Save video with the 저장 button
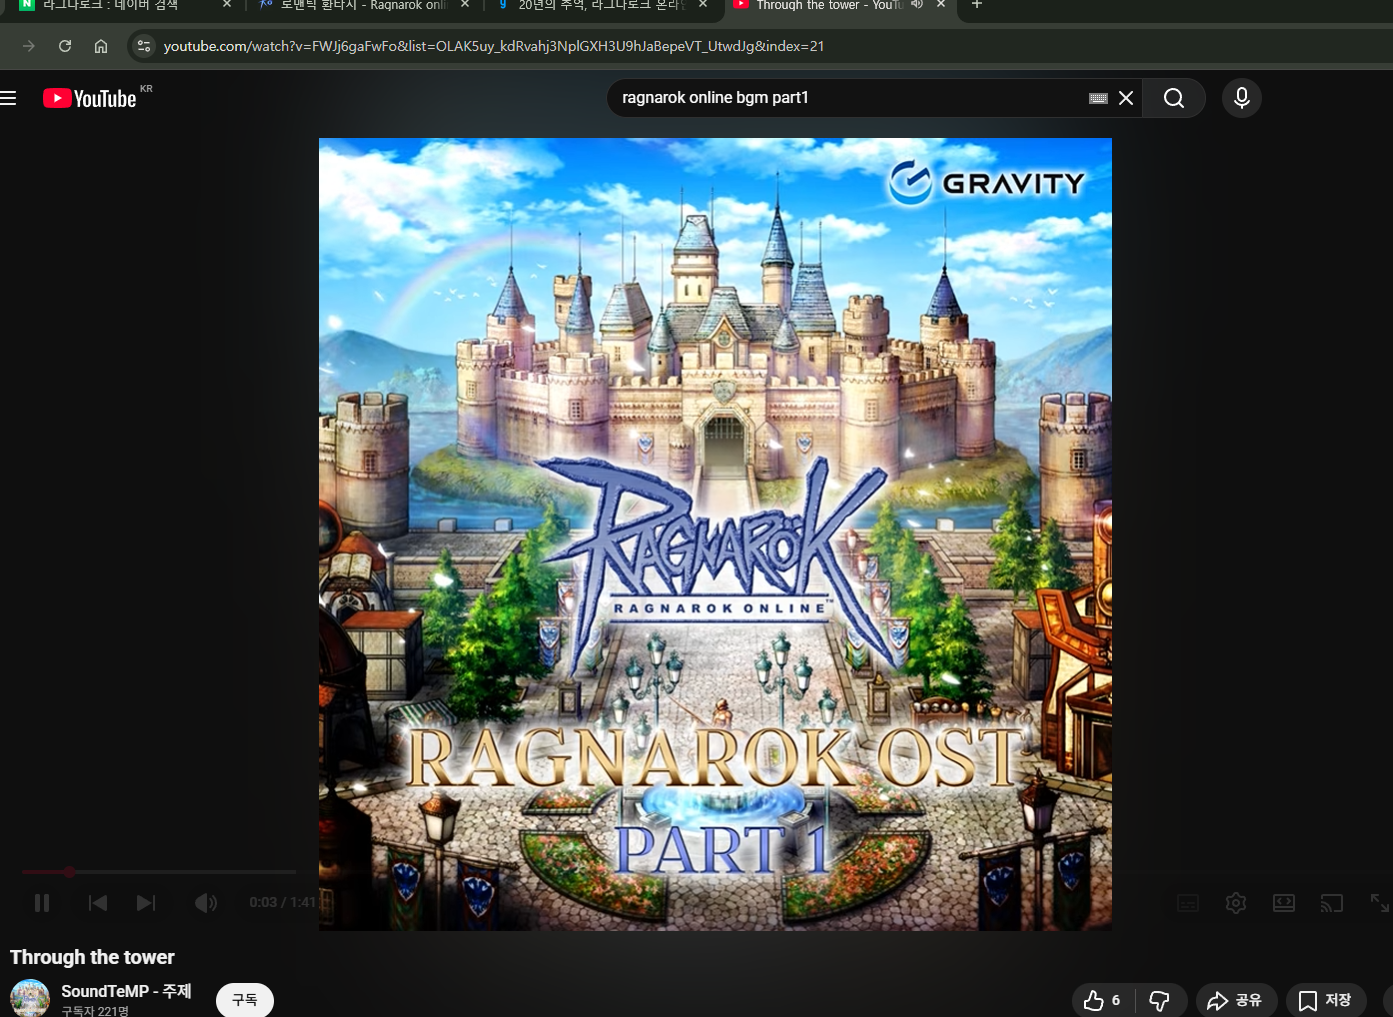Image resolution: width=1393 pixels, height=1017 pixels. tap(1326, 1000)
